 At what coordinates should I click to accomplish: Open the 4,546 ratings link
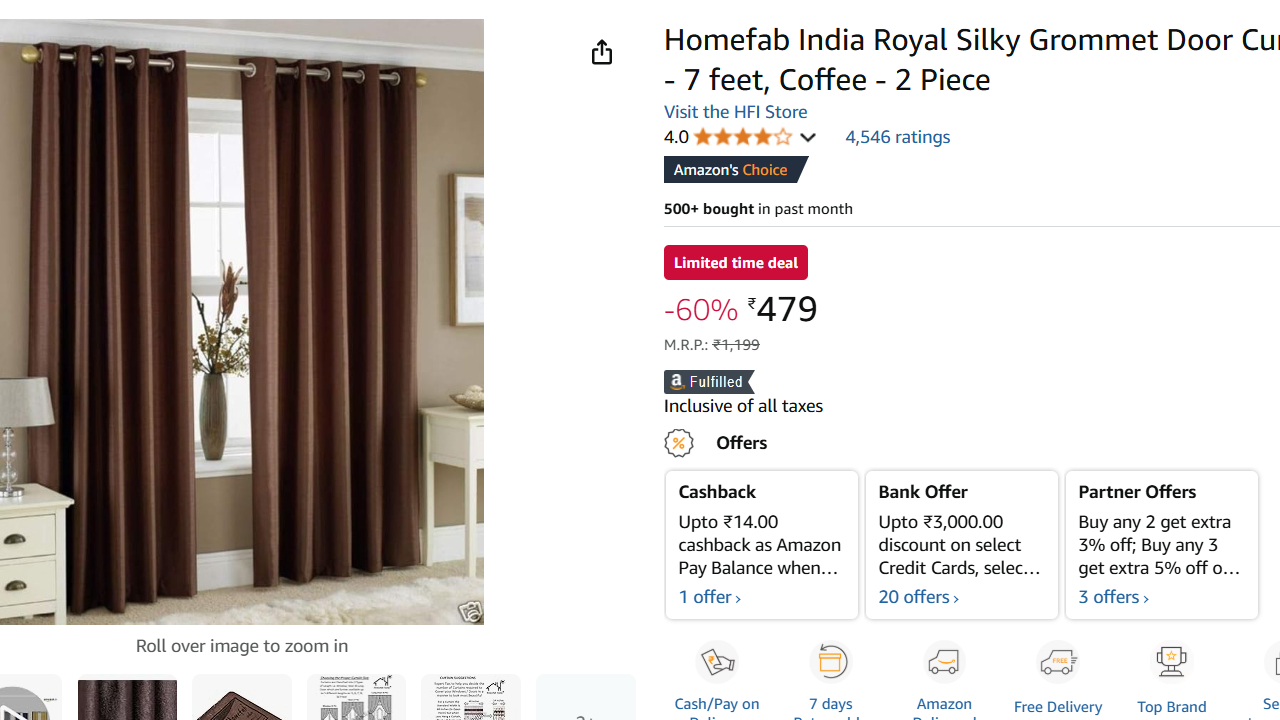(897, 137)
